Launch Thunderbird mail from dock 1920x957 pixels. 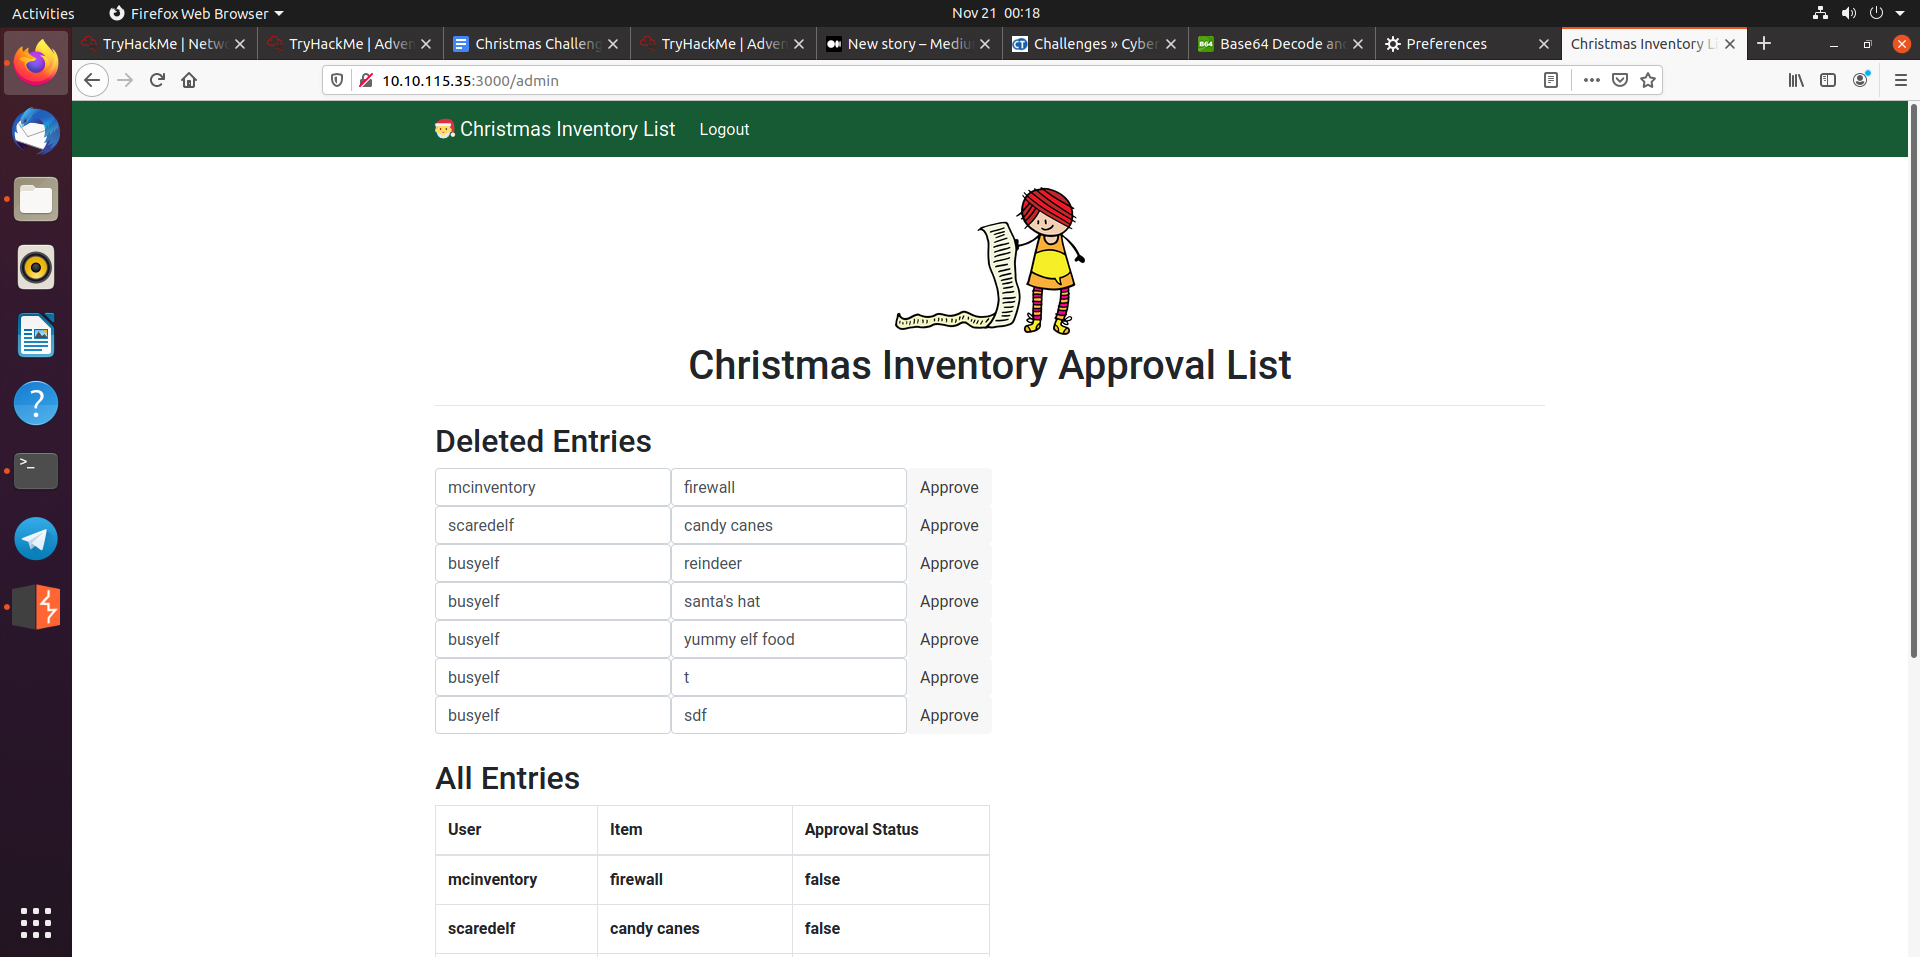click(36, 131)
